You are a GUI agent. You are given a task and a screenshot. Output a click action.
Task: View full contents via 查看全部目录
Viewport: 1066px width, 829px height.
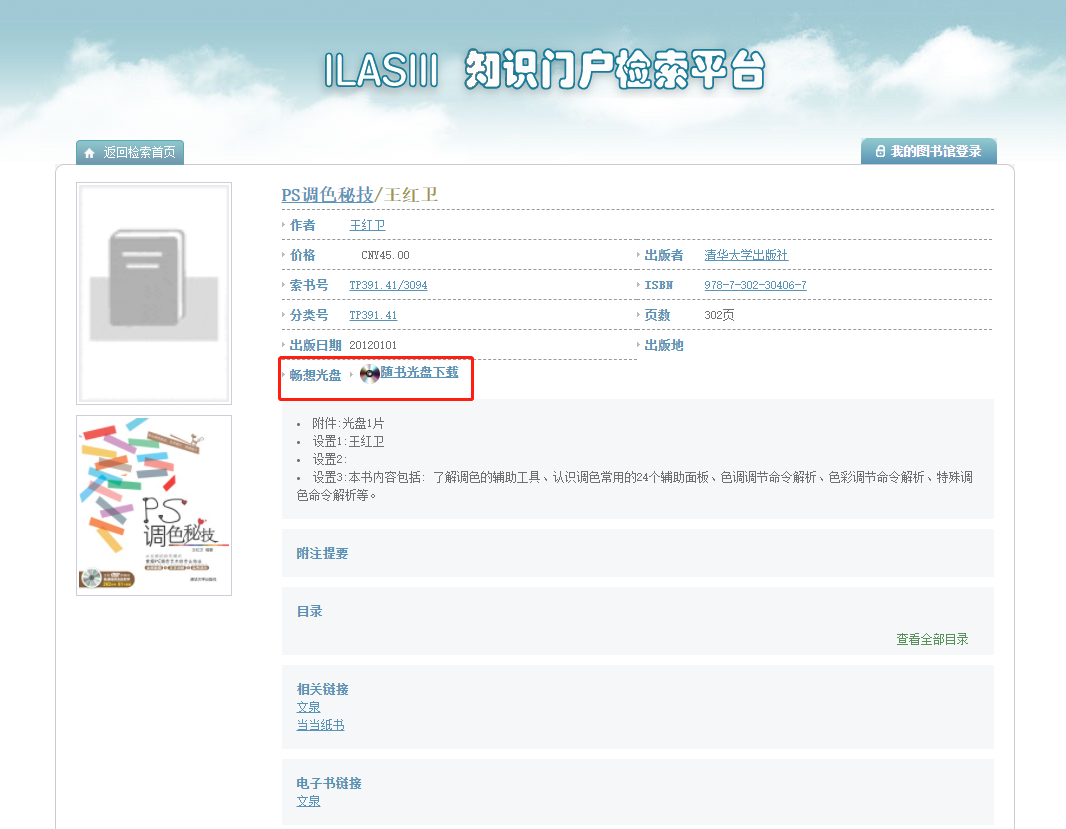[x=932, y=640]
